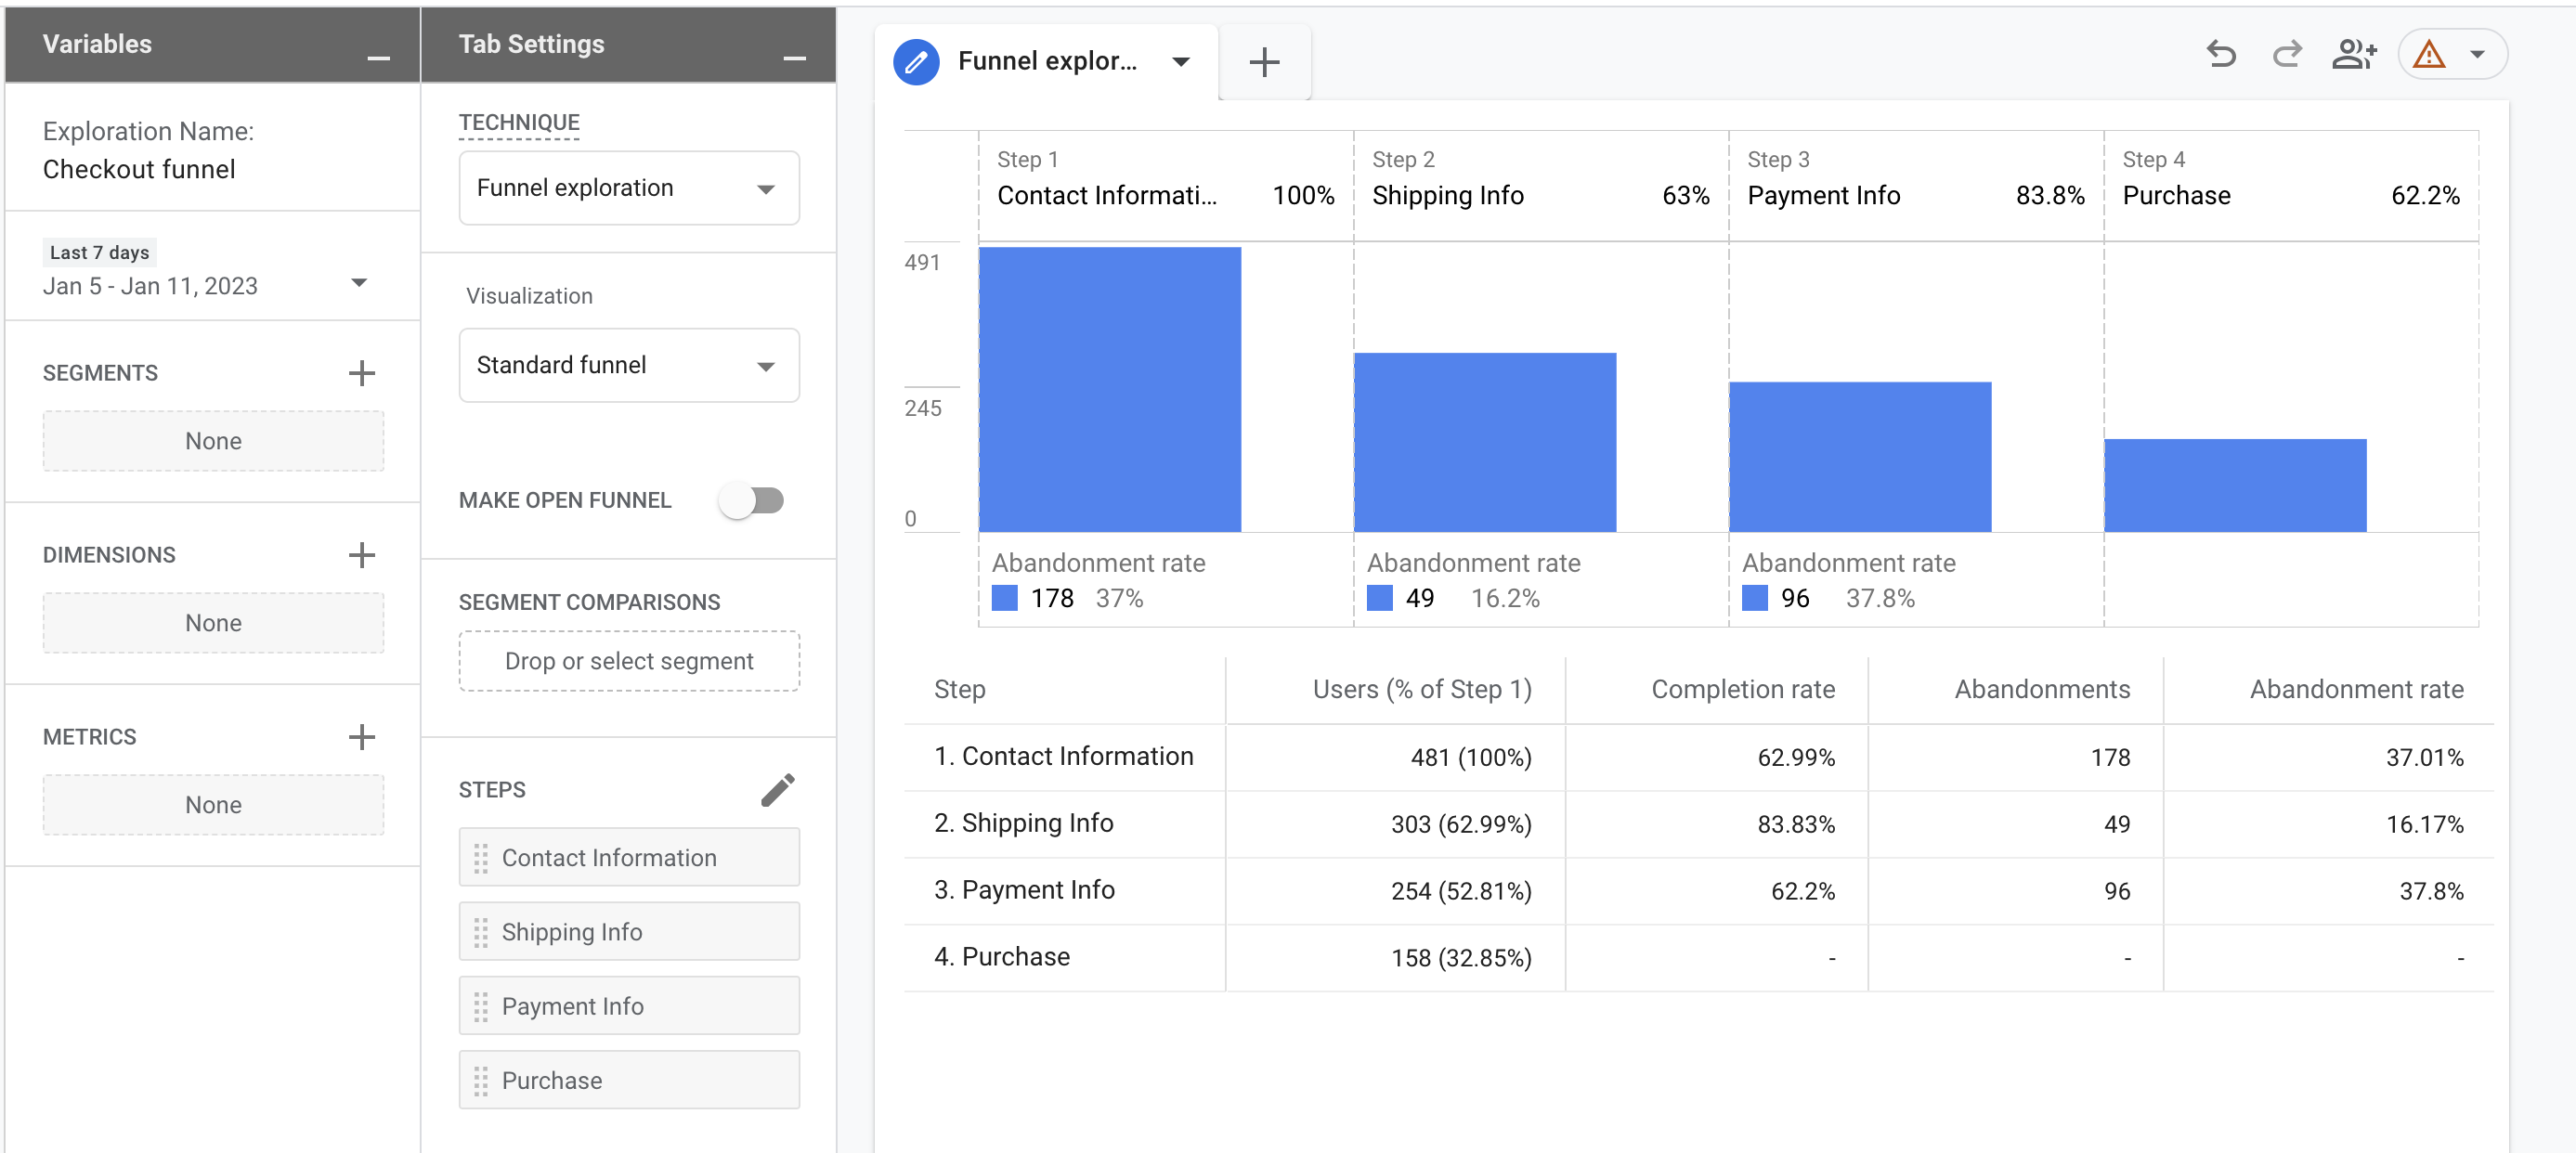Image resolution: width=2576 pixels, height=1153 pixels.
Task: Click Drop or select segment box
Action: (x=629, y=661)
